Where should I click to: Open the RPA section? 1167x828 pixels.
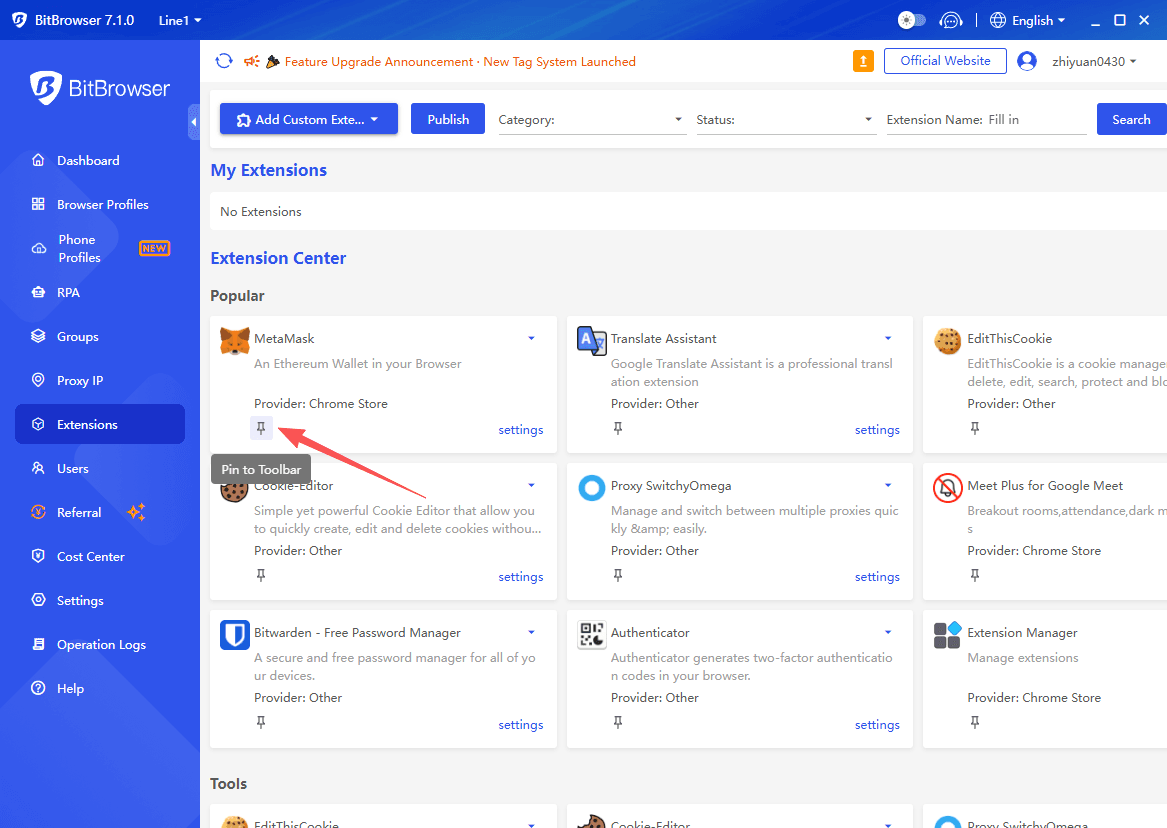click(70, 292)
